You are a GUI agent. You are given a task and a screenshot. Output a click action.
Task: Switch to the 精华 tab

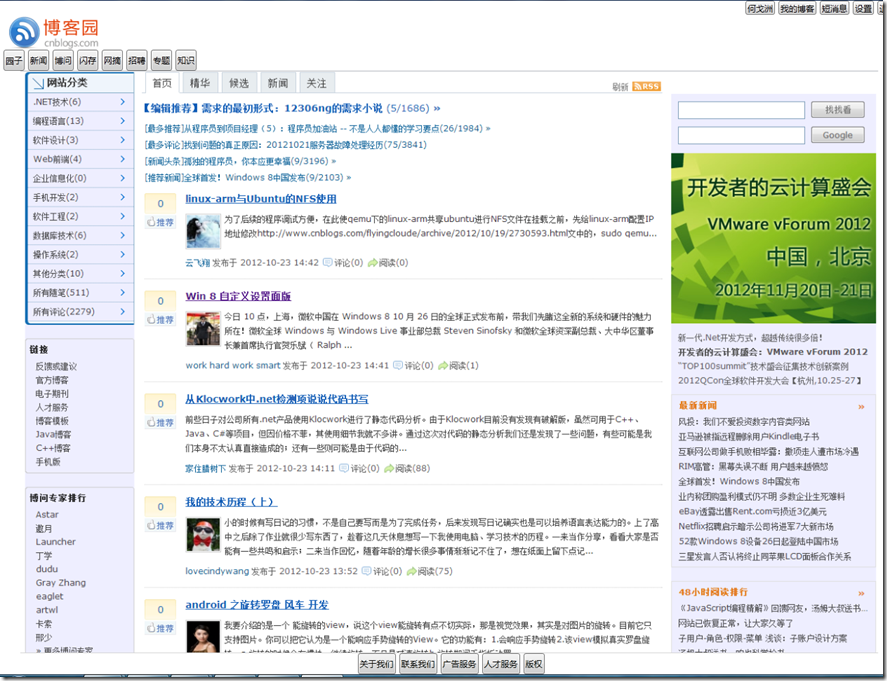click(200, 83)
